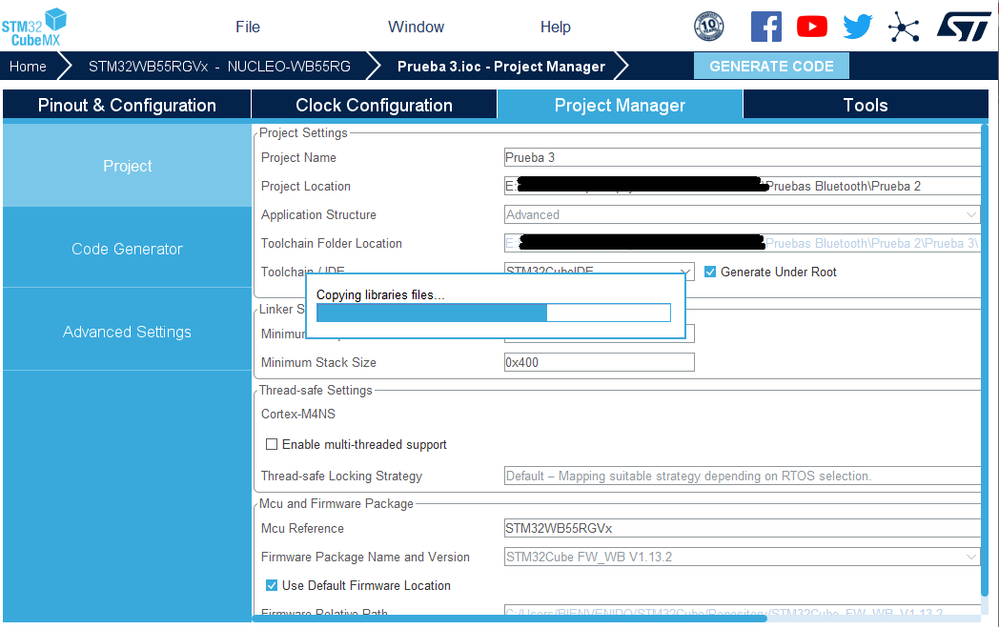Click the Mcu Reference label

coord(303,528)
